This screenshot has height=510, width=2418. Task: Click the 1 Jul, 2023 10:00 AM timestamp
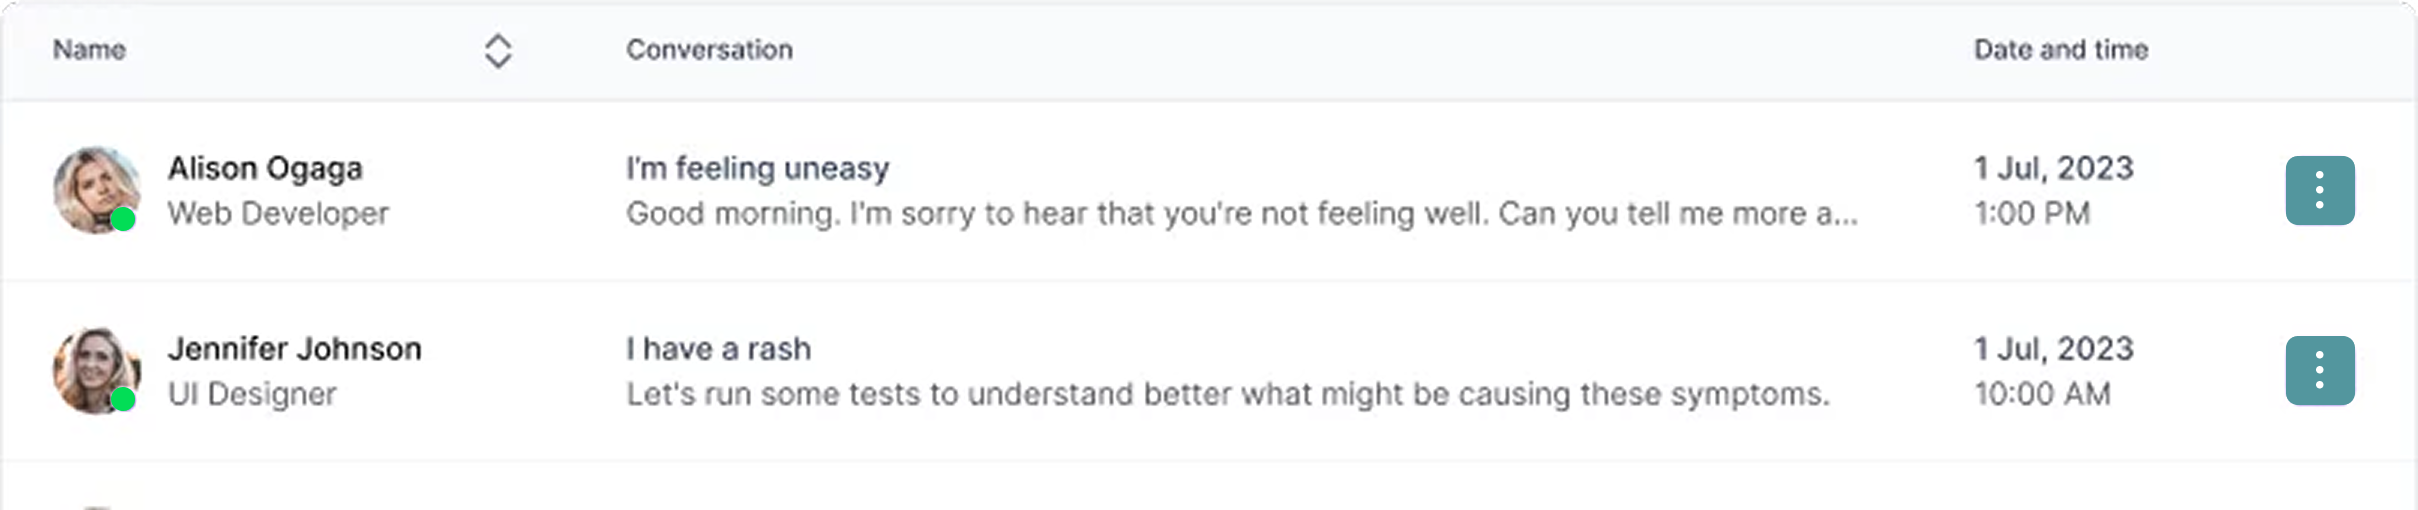coord(2053,371)
